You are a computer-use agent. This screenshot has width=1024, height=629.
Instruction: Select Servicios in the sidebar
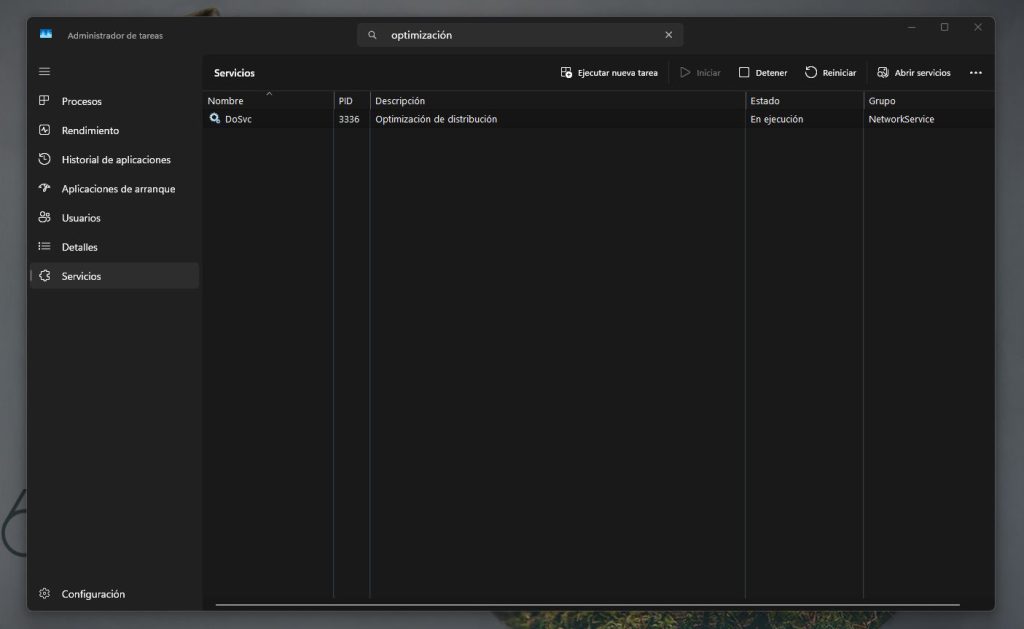pos(80,276)
